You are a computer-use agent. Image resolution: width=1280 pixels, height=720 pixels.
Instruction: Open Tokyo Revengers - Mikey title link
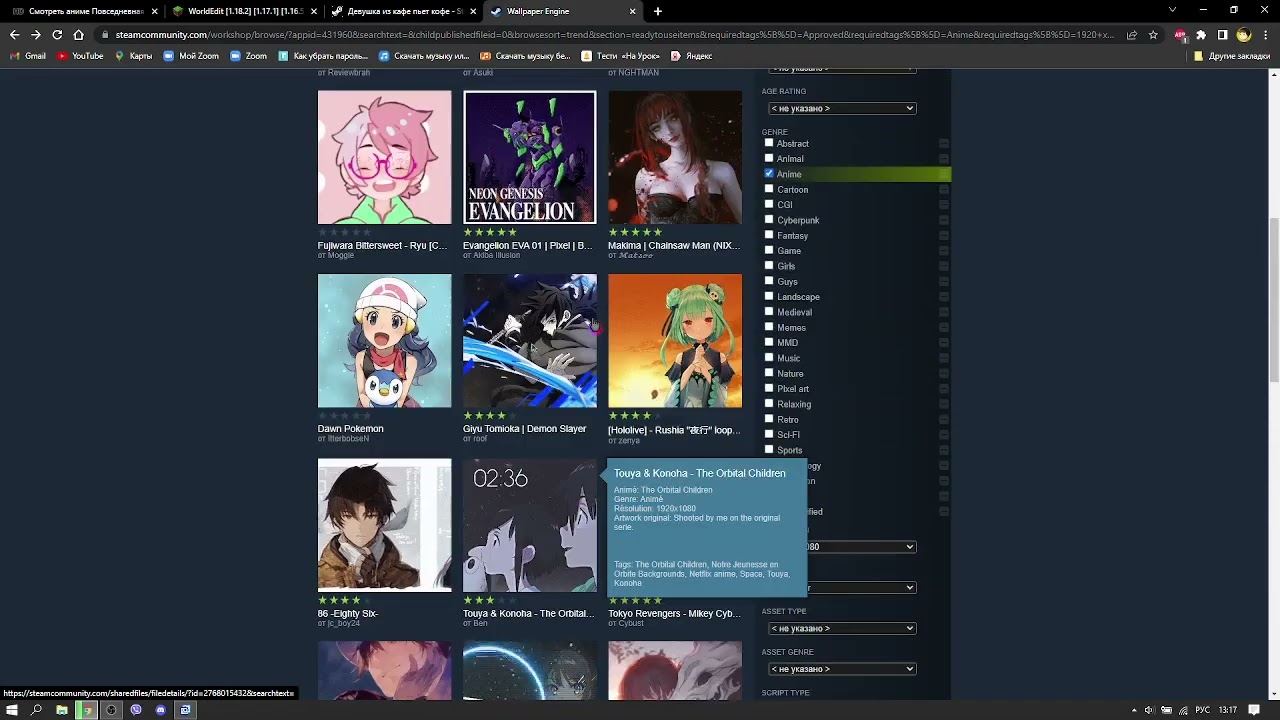[x=674, y=613]
